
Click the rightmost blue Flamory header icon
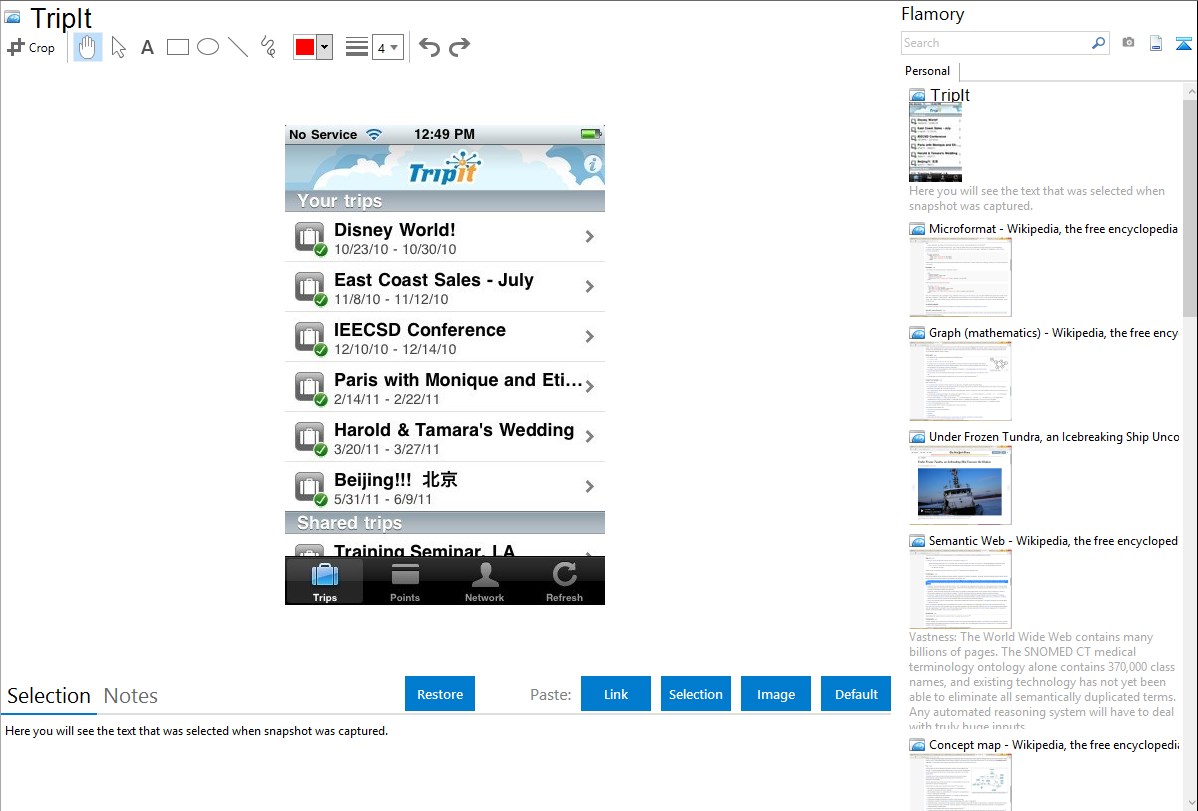tap(1183, 43)
